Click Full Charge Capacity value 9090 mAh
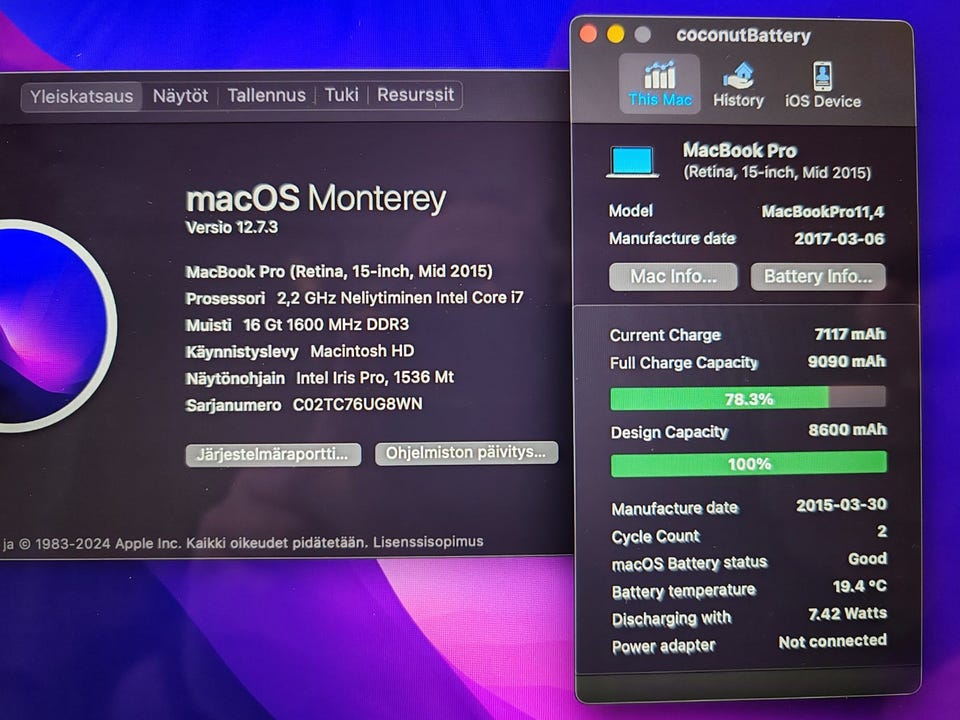Image resolution: width=960 pixels, height=720 pixels. tap(847, 361)
